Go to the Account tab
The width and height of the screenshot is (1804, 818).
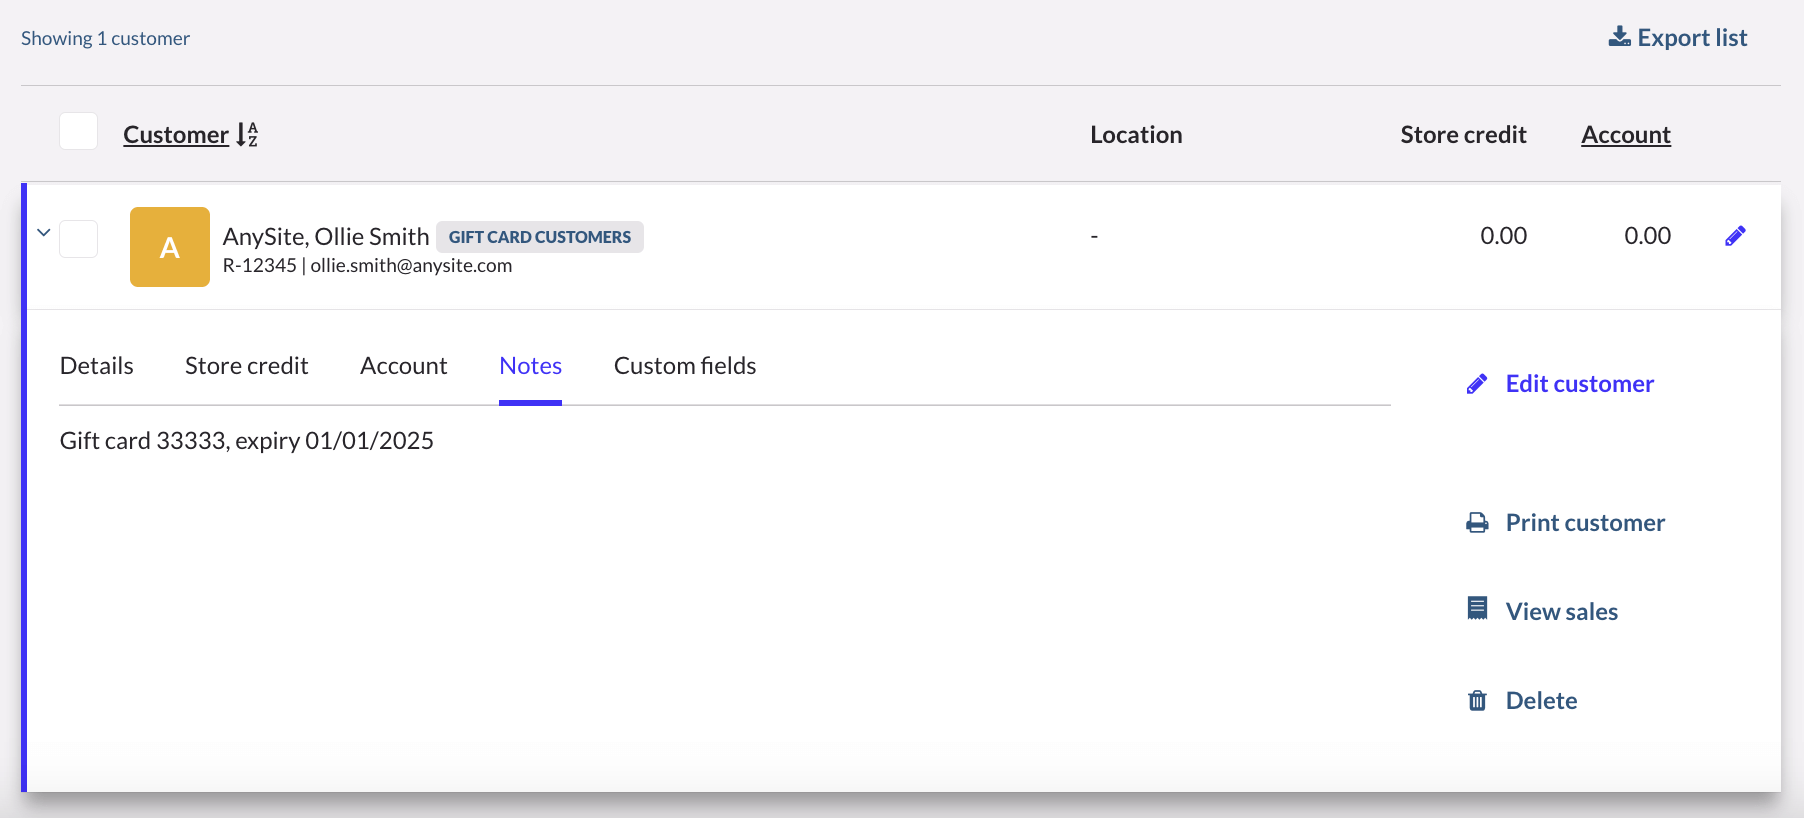click(403, 366)
